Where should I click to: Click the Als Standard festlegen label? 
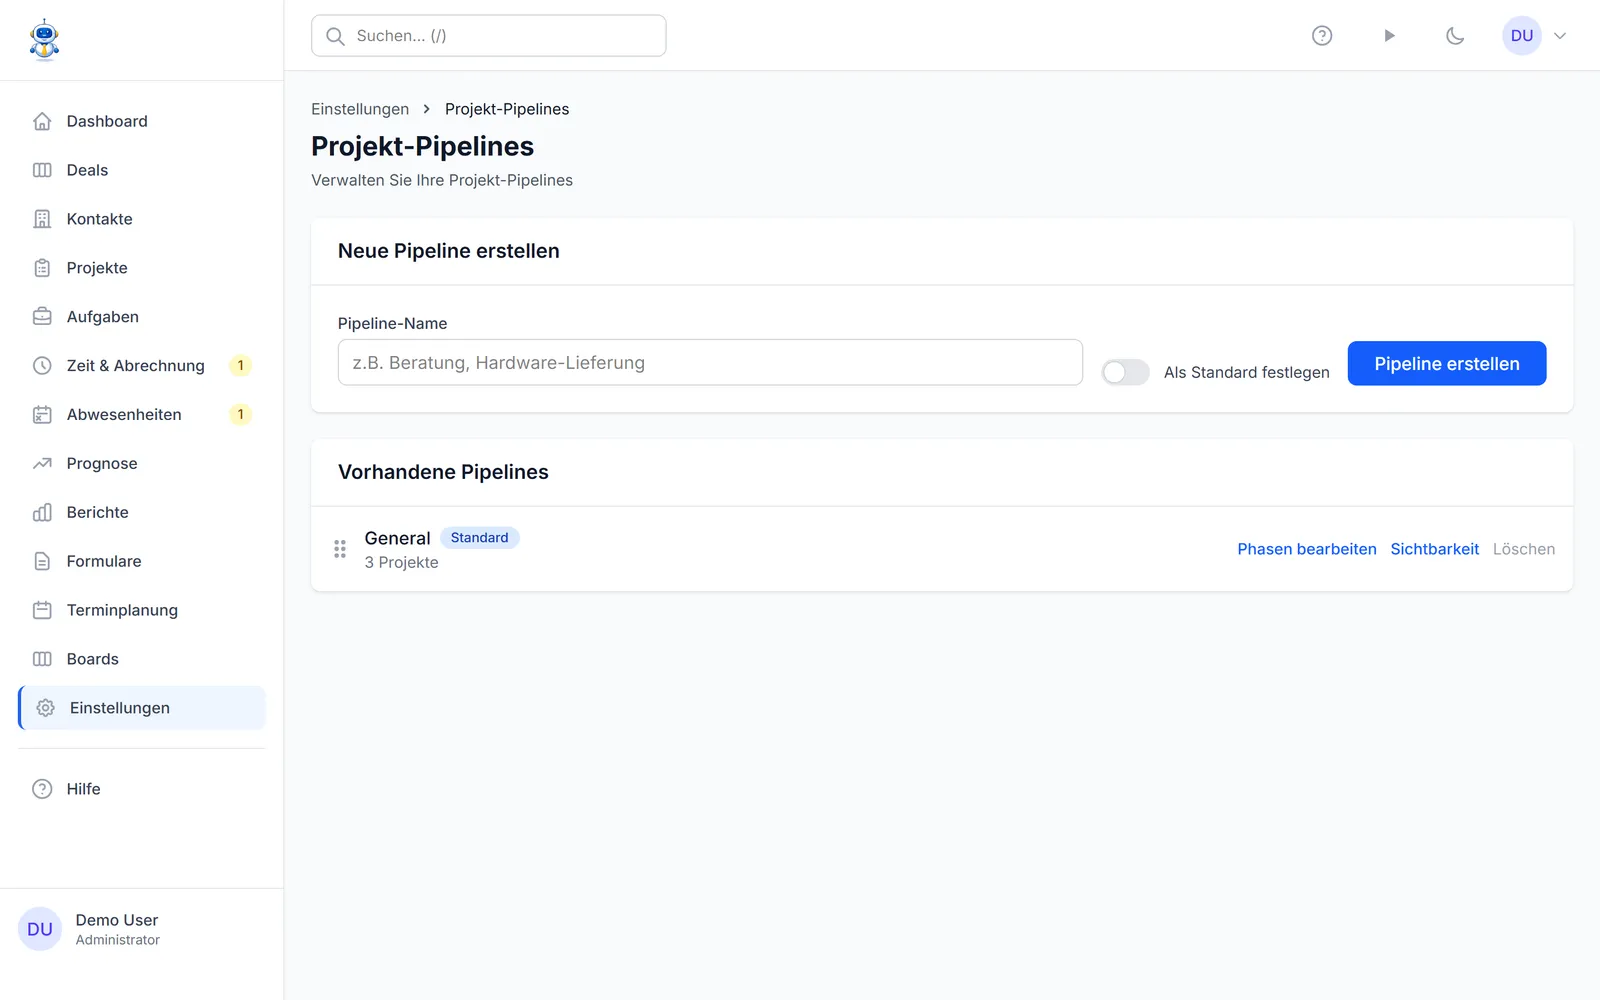(x=1247, y=372)
